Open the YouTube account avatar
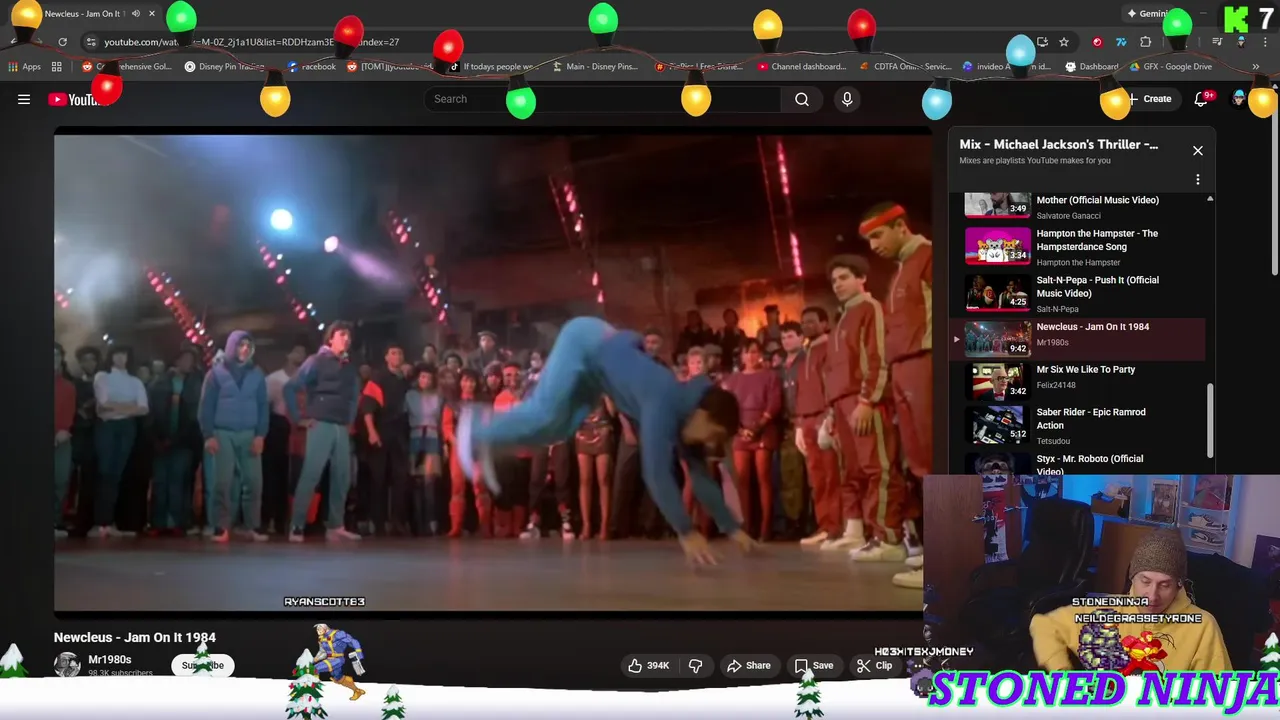 (x=1240, y=99)
